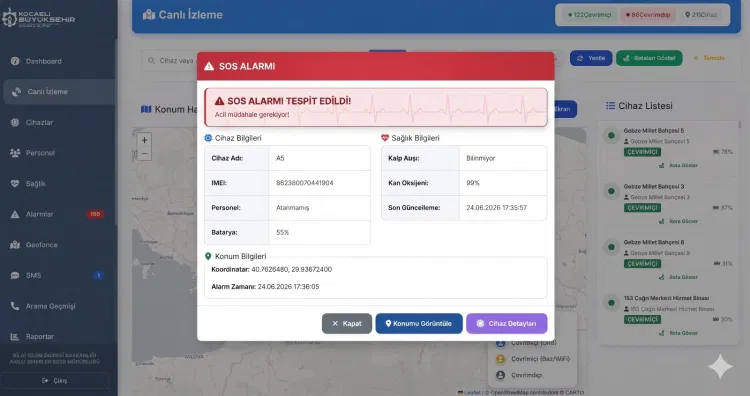Open Arama Geçmişi phone icon
The height and width of the screenshot is (396, 750).
pyautogui.click(x=15, y=306)
